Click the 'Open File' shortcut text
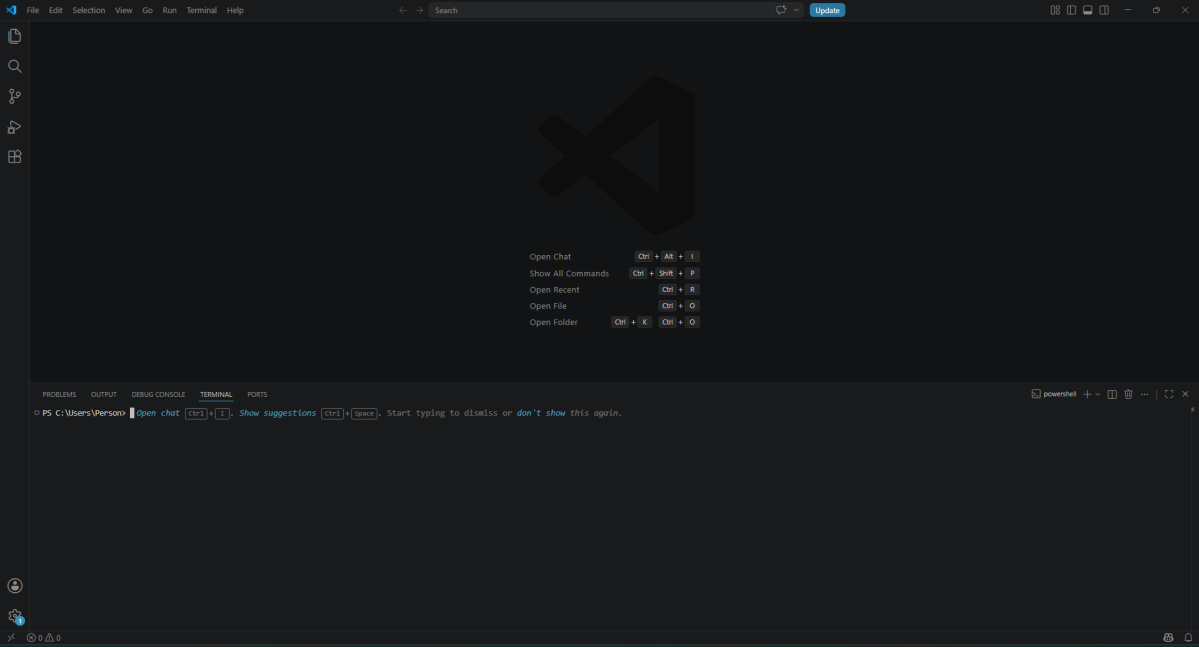The height and width of the screenshot is (647, 1199). (548, 306)
